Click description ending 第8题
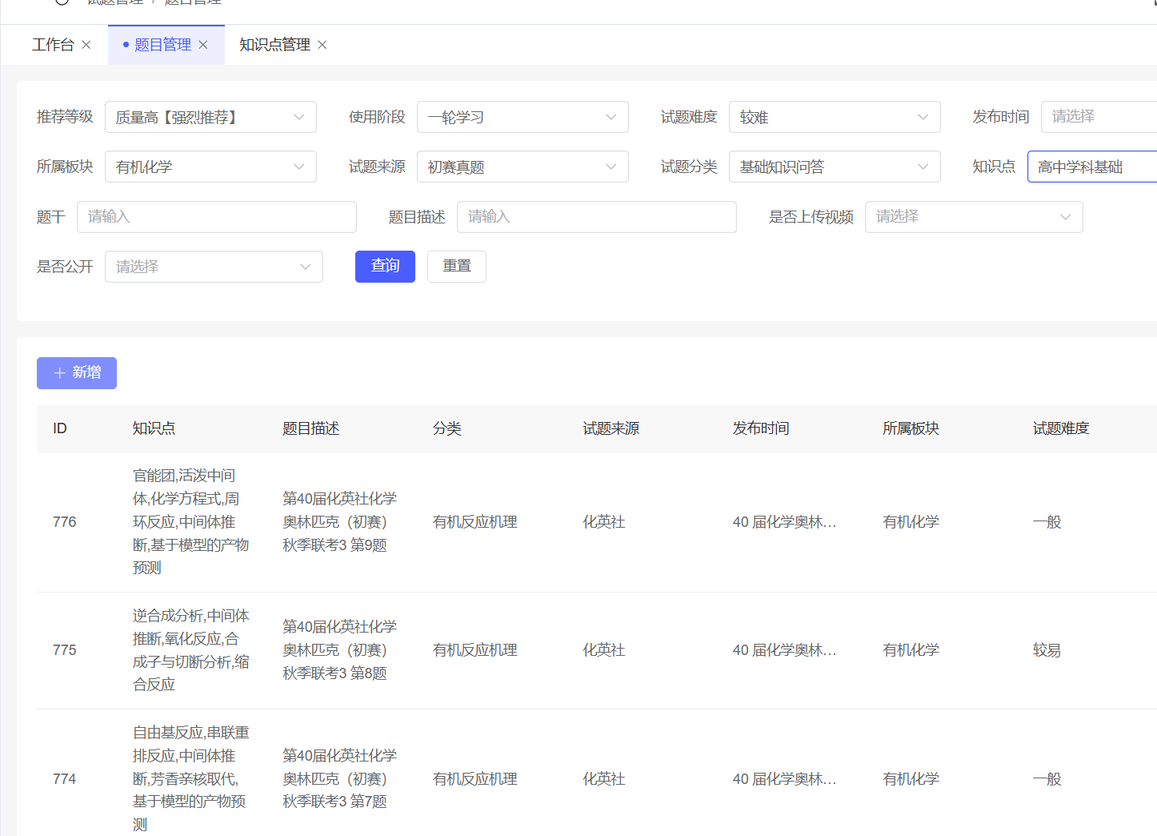 click(339, 650)
